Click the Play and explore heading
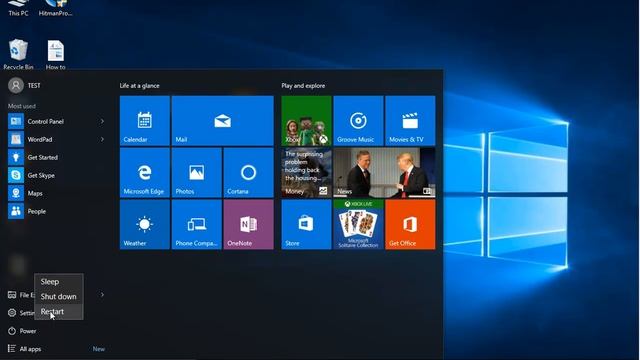This screenshot has width=640, height=360. click(303, 86)
